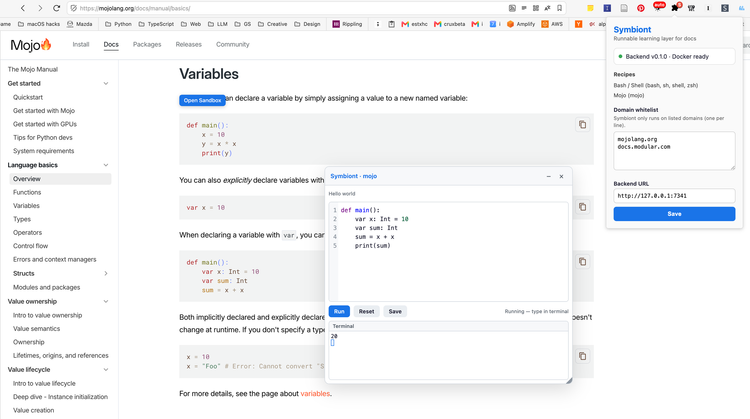Open the AWS bookmark
The width and height of the screenshot is (750, 419).
[x=552, y=24]
